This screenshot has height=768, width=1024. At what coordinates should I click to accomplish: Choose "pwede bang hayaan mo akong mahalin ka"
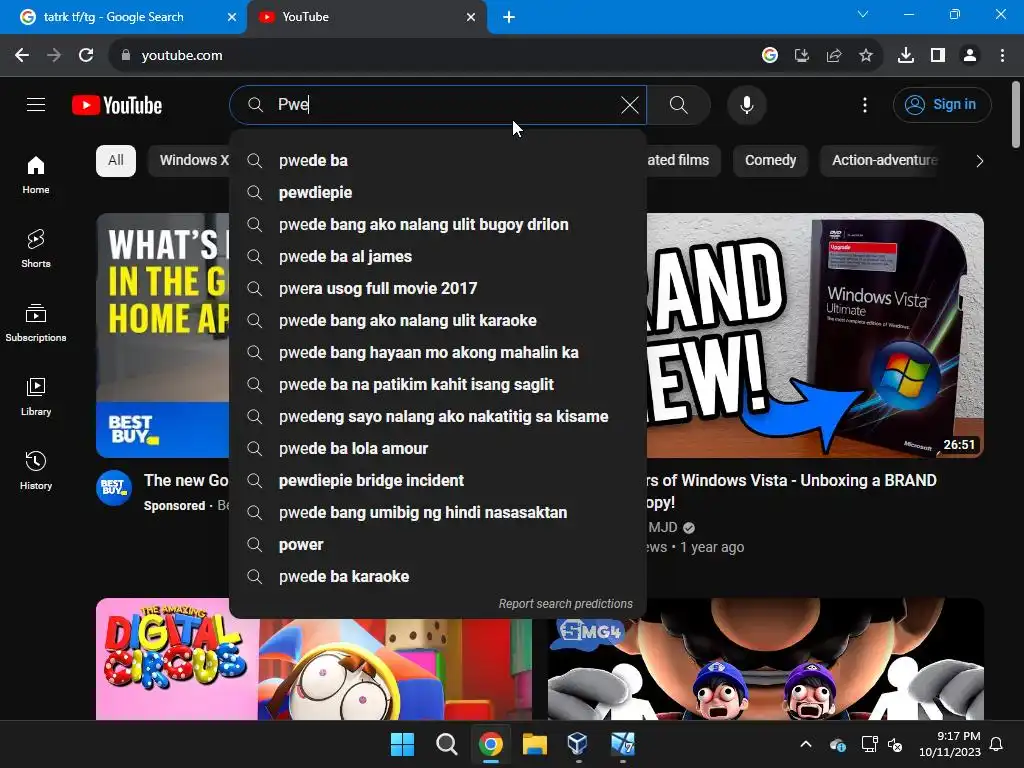pos(438,353)
